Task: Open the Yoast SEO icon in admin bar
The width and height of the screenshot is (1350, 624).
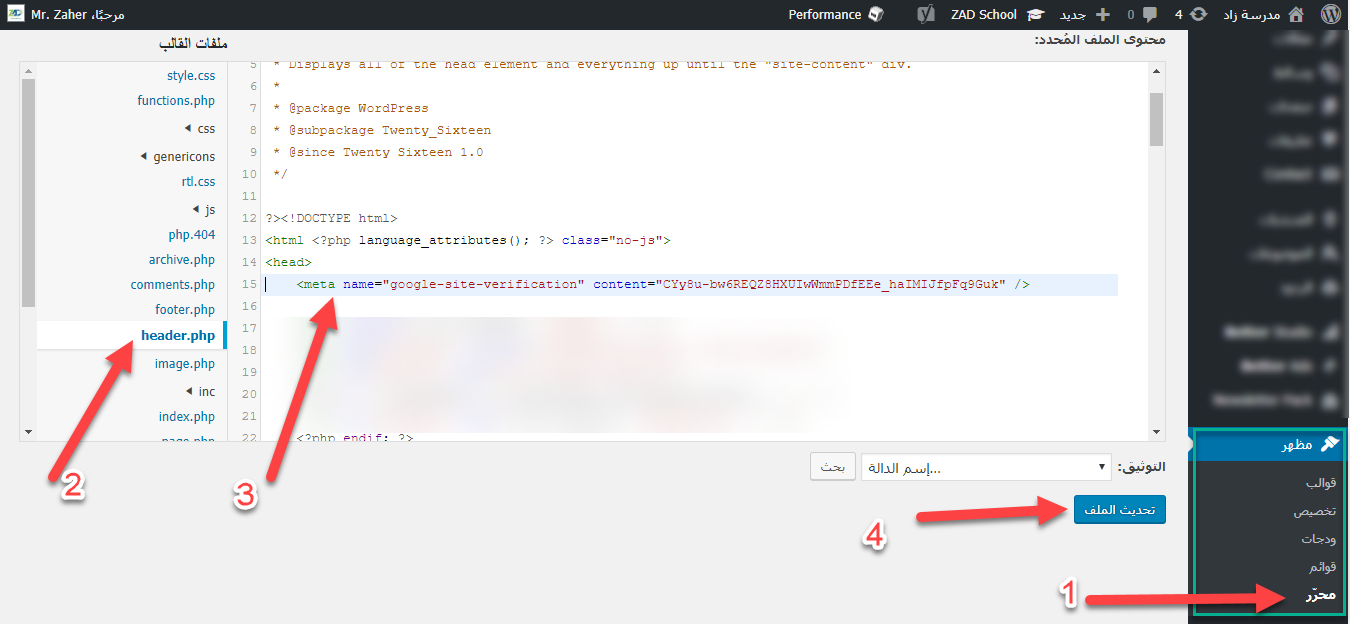Action: tap(927, 14)
